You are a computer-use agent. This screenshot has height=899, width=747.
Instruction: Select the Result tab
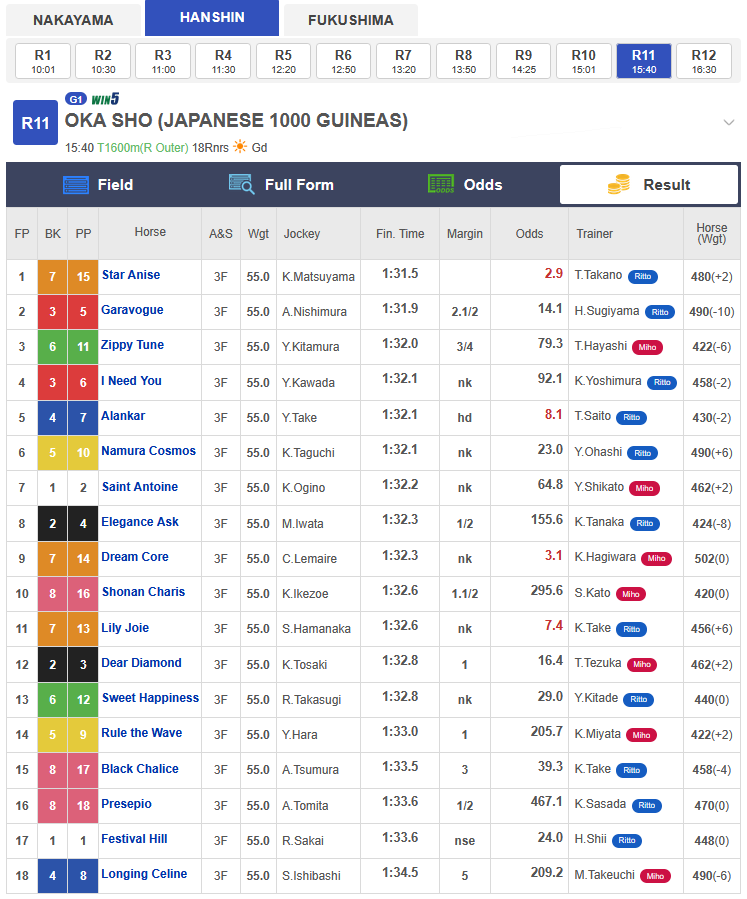tap(649, 185)
